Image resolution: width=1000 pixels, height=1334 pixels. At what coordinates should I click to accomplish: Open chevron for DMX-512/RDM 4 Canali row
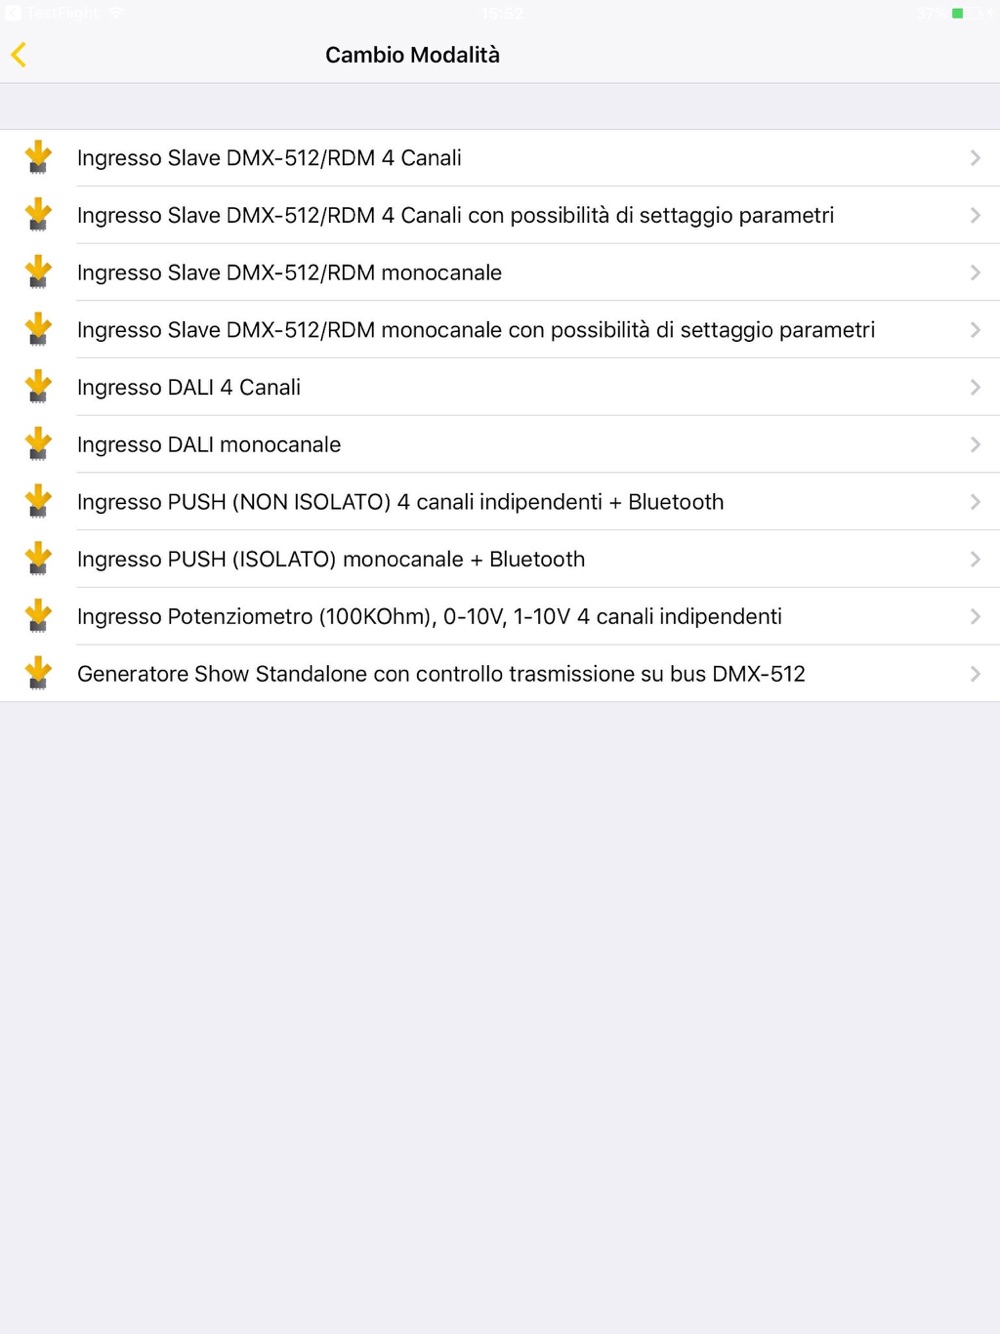[975, 158]
